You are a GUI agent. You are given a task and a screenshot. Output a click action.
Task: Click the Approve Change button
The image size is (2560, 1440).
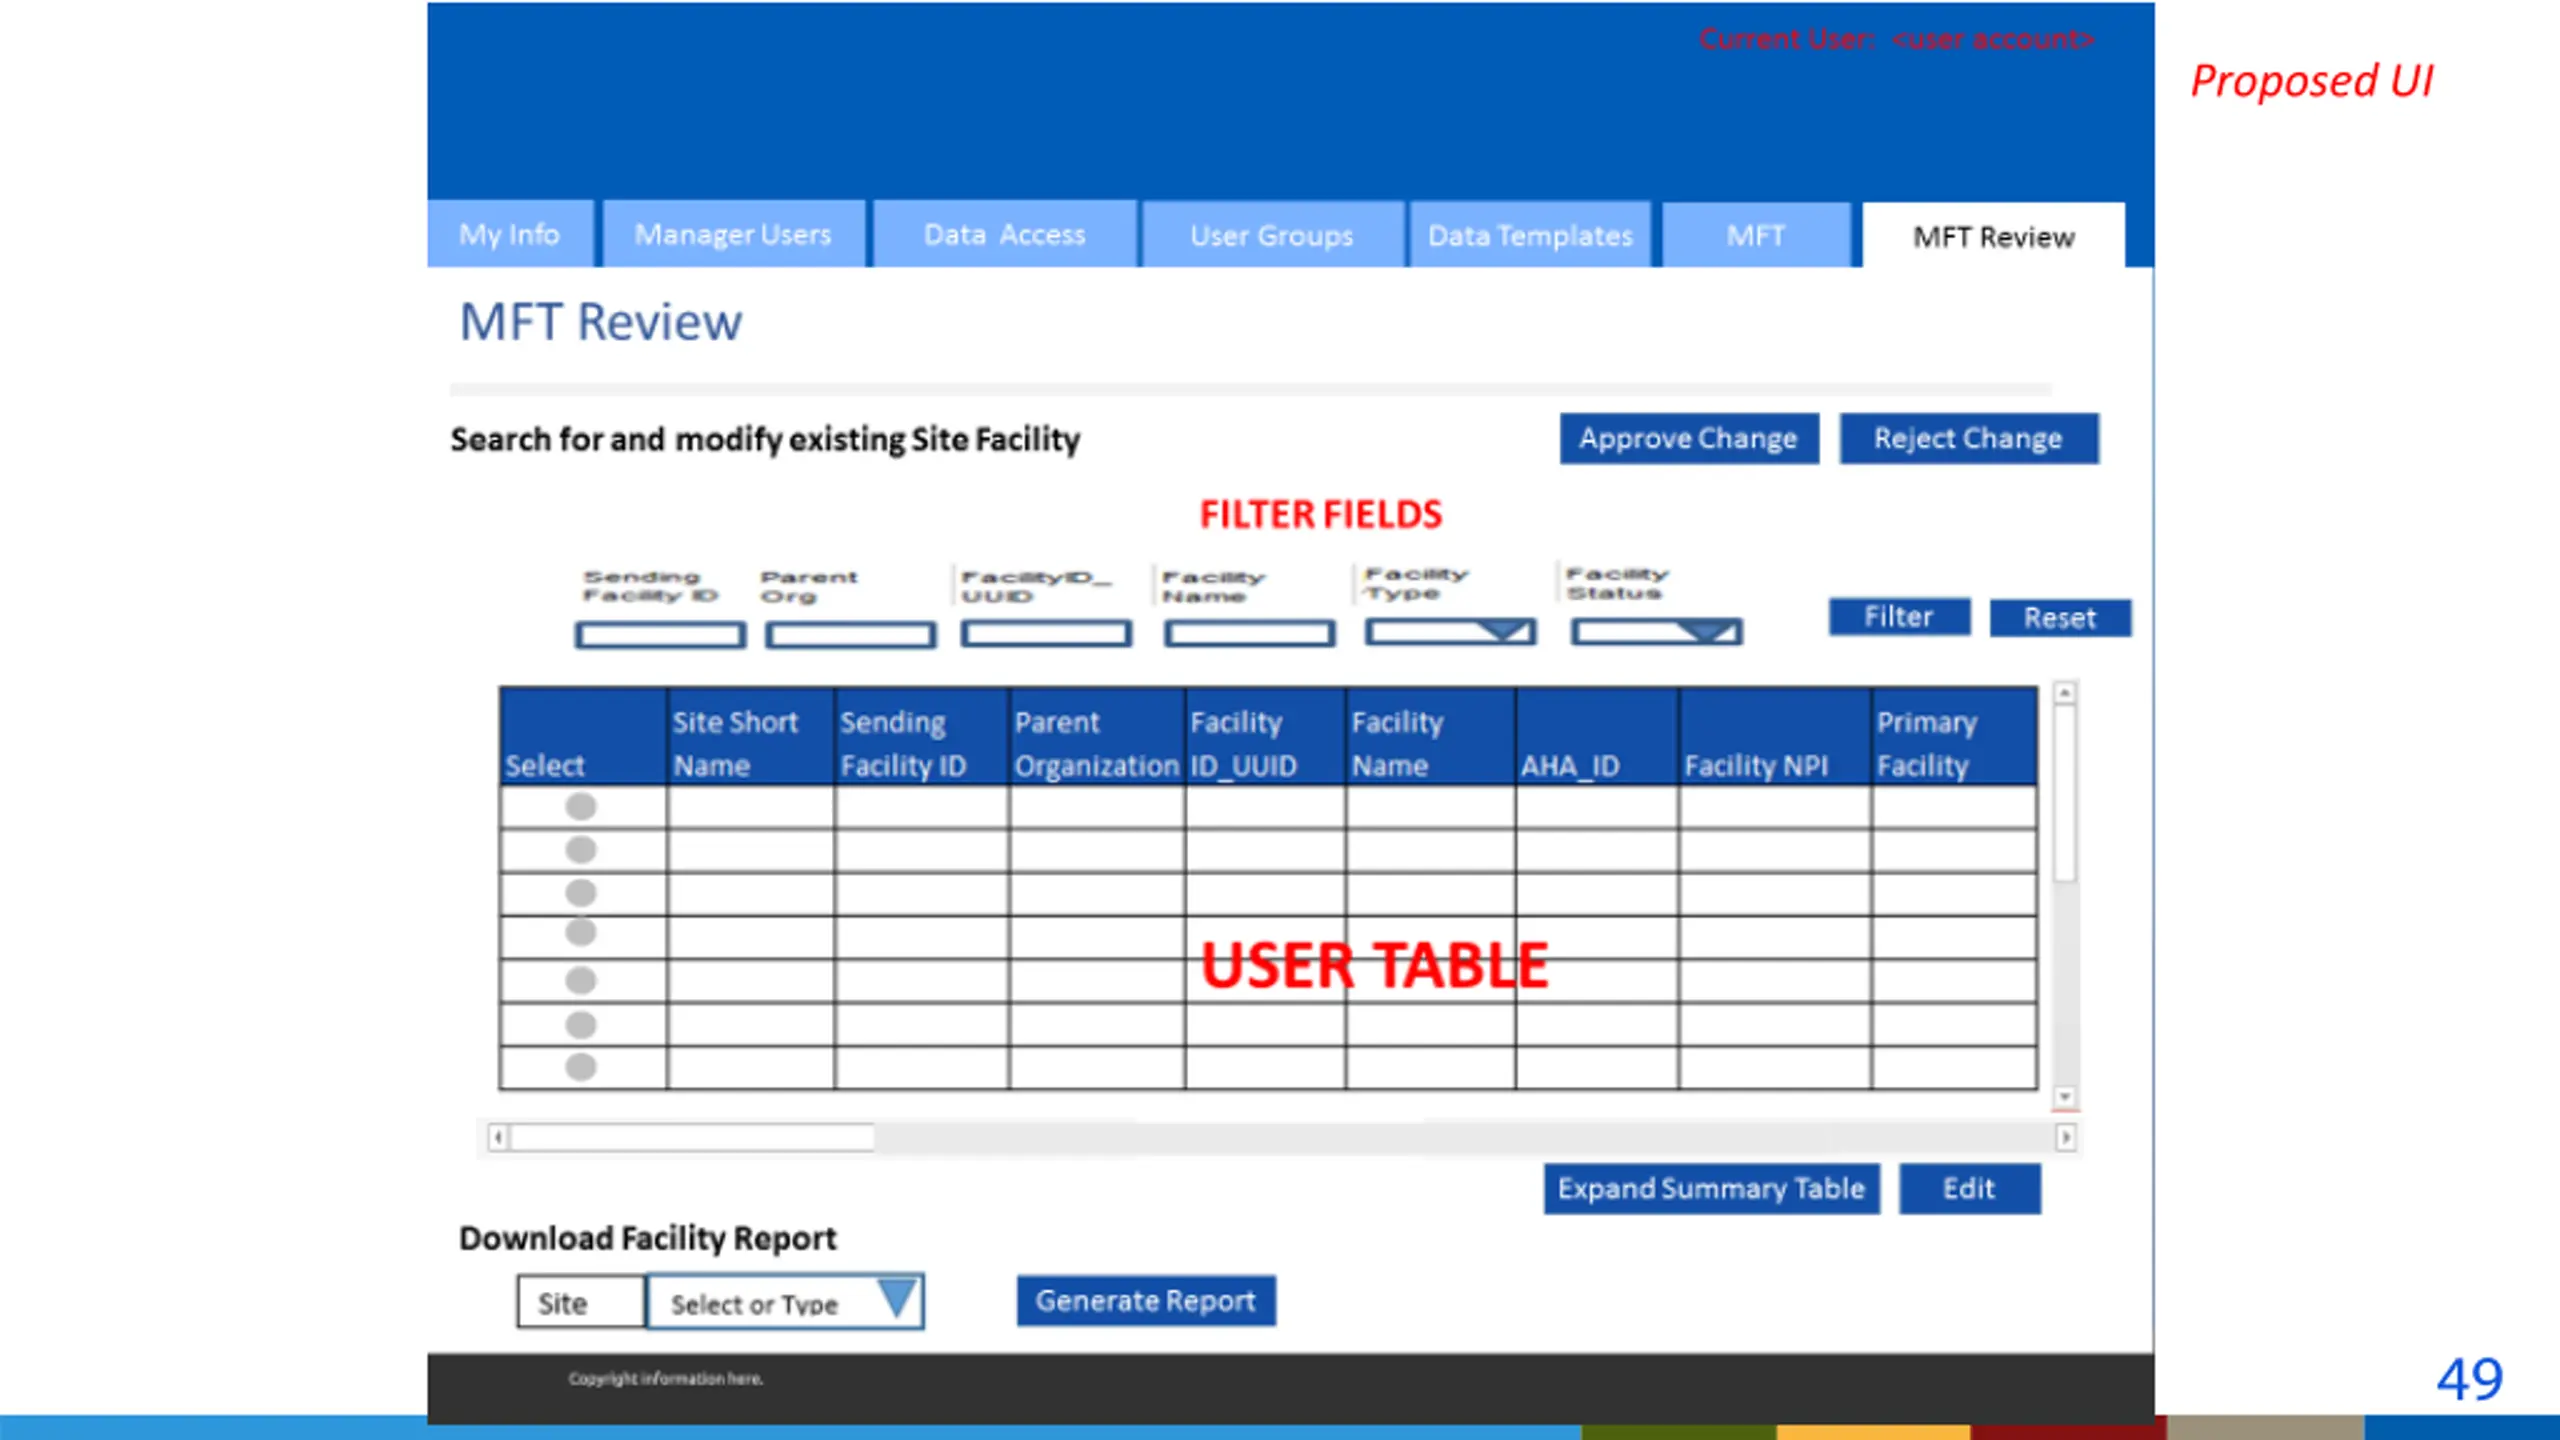1688,438
